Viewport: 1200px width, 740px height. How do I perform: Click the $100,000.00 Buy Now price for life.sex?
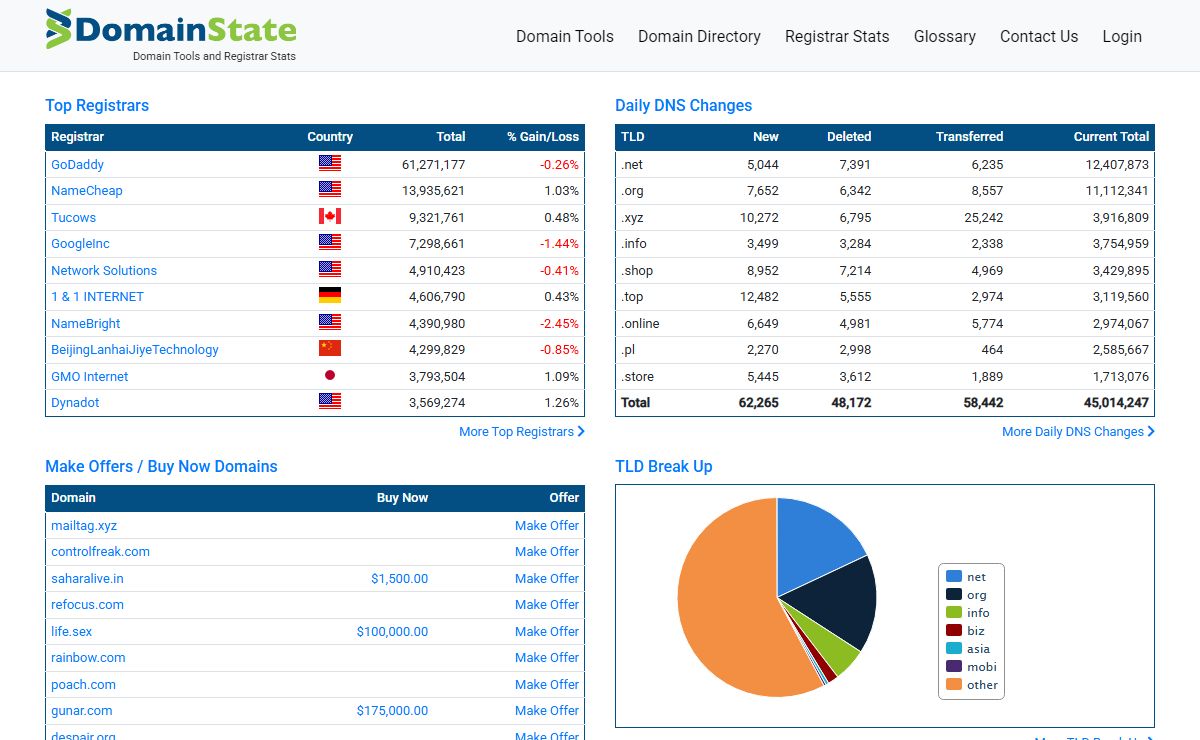coord(392,631)
